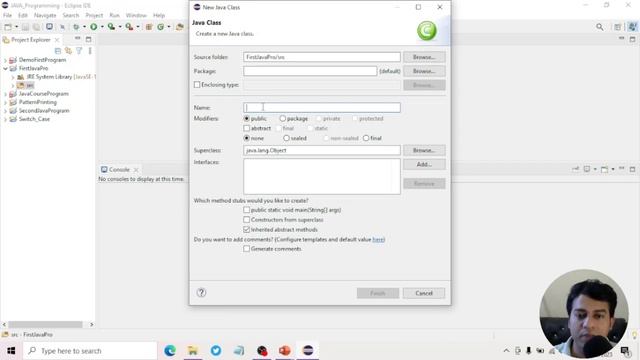
Task: Minimize the Project Explorer panel
Action: pos(77,39)
